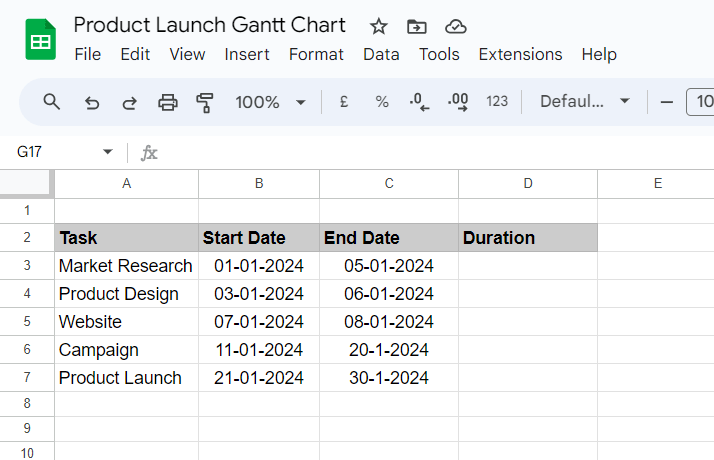The height and width of the screenshot is (460, 714).
Task: Open the Extensions menu
Action: [x=520, y=54]
